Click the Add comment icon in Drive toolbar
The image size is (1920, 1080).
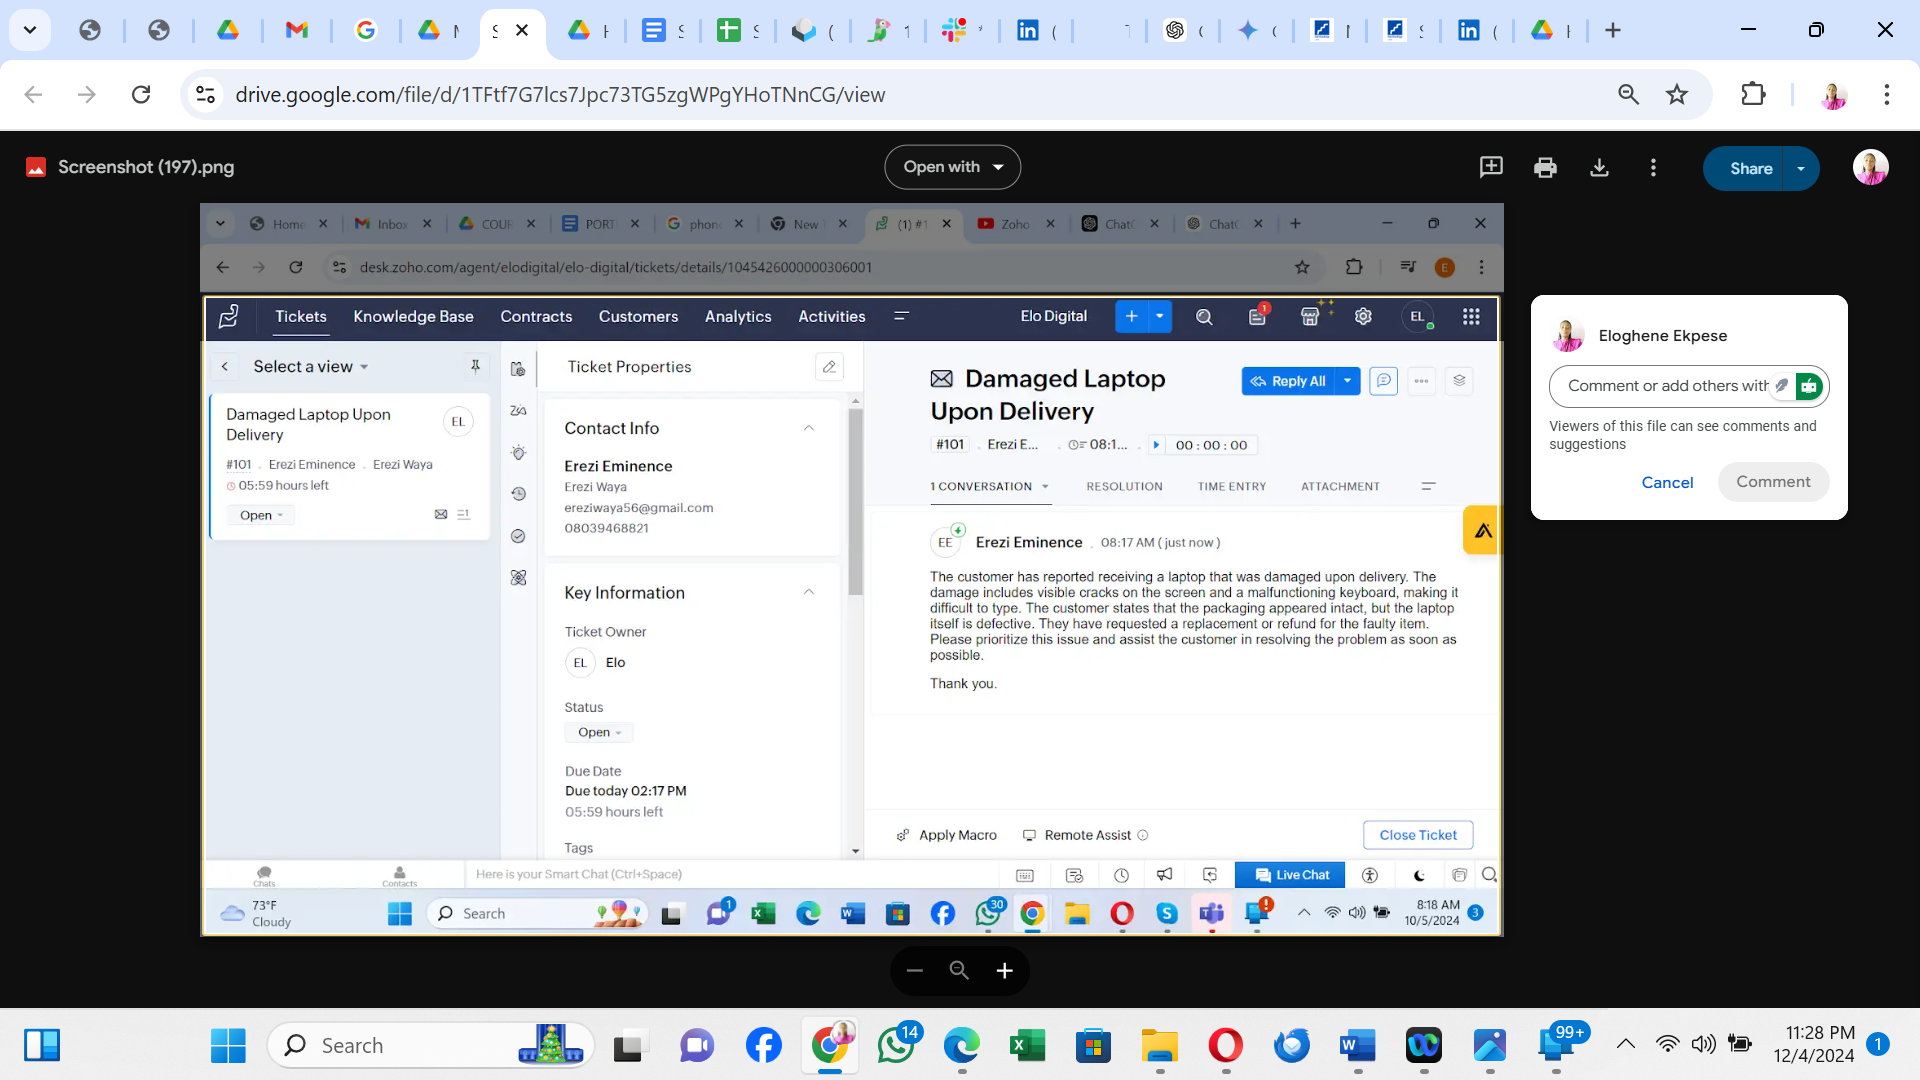[x=1491, y=167]
